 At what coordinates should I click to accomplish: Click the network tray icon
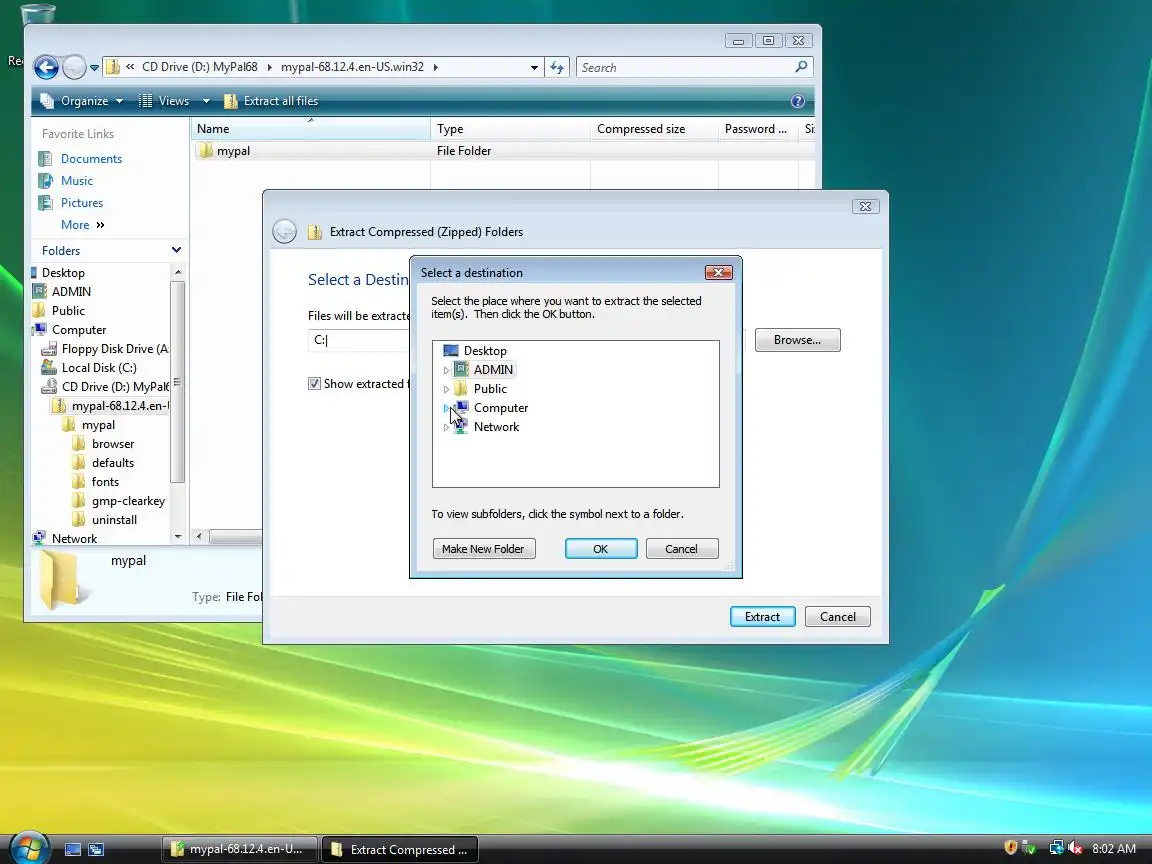[1056, 849]
